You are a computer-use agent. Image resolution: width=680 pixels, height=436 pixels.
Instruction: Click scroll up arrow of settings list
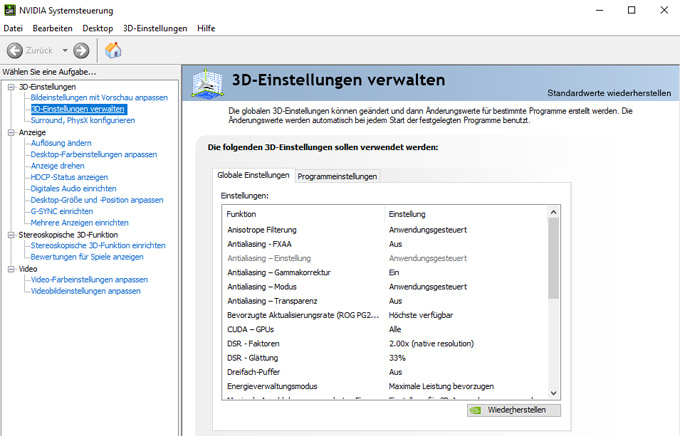coord(553,212)
